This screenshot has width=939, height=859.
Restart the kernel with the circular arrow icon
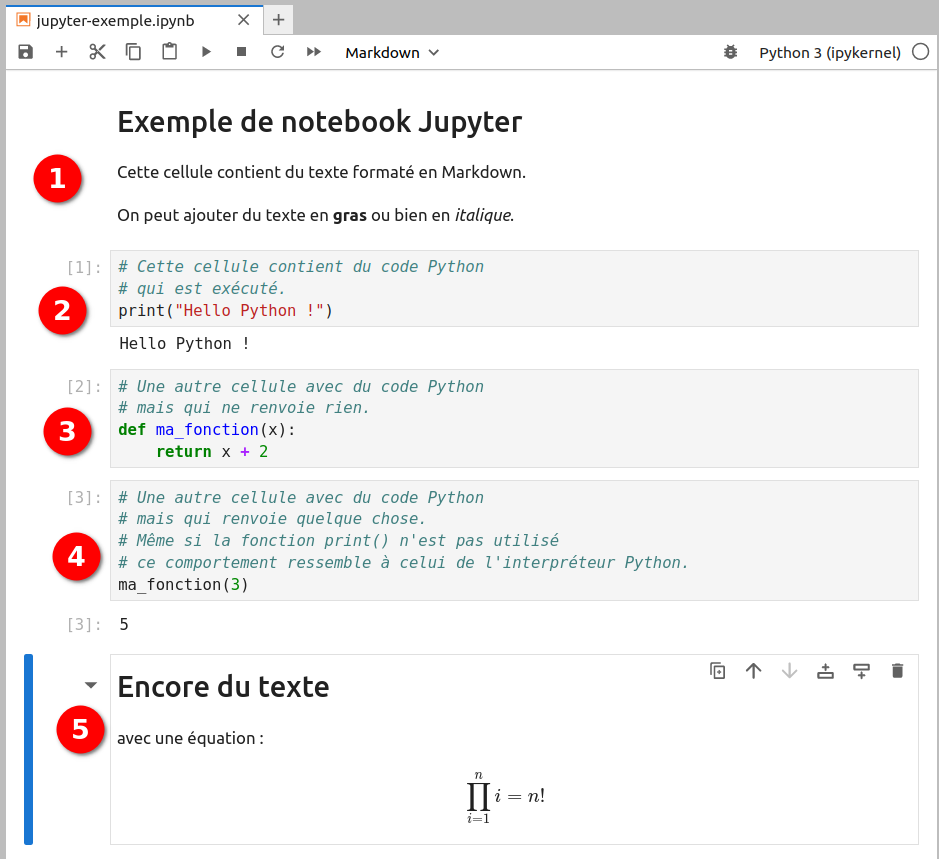coord(277,52)
